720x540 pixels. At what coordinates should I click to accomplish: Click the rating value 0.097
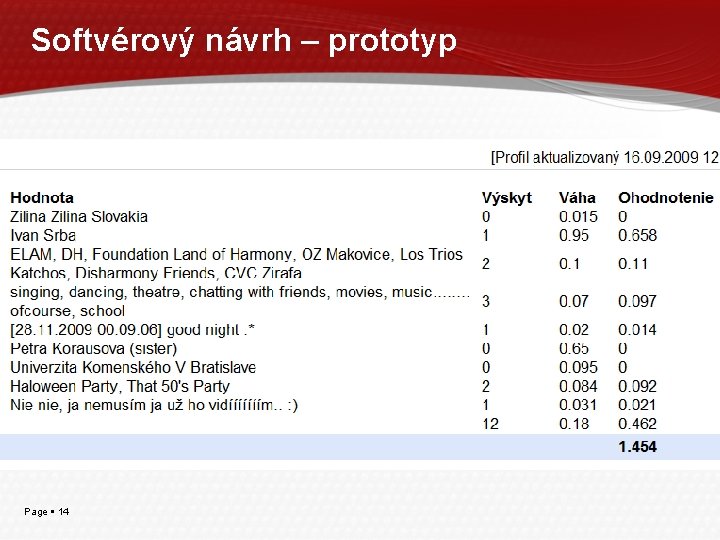pos(637,301)
